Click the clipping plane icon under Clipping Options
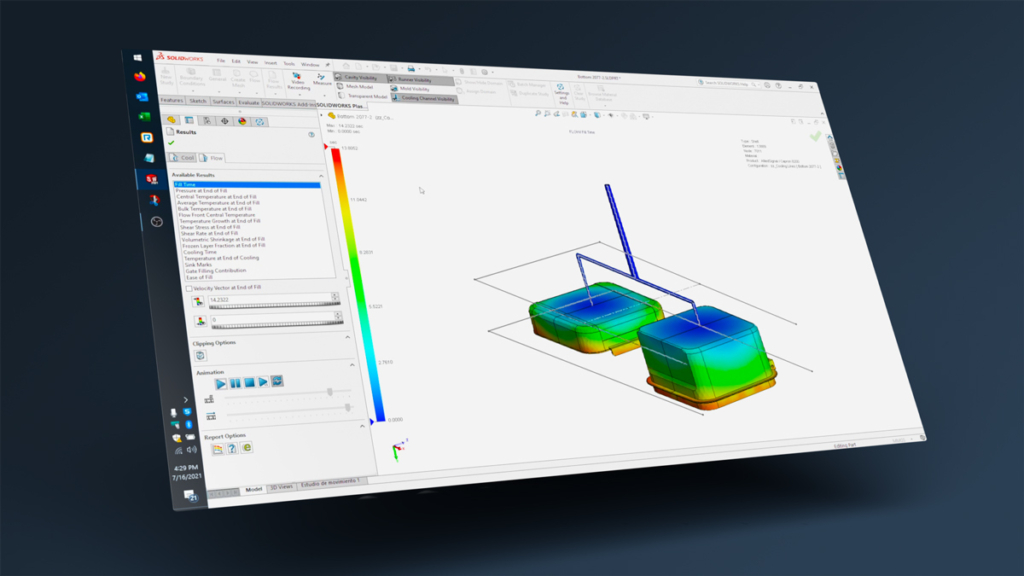This screenshot has height=576, width=1024. pyautogui.click(x=198, y=354)
